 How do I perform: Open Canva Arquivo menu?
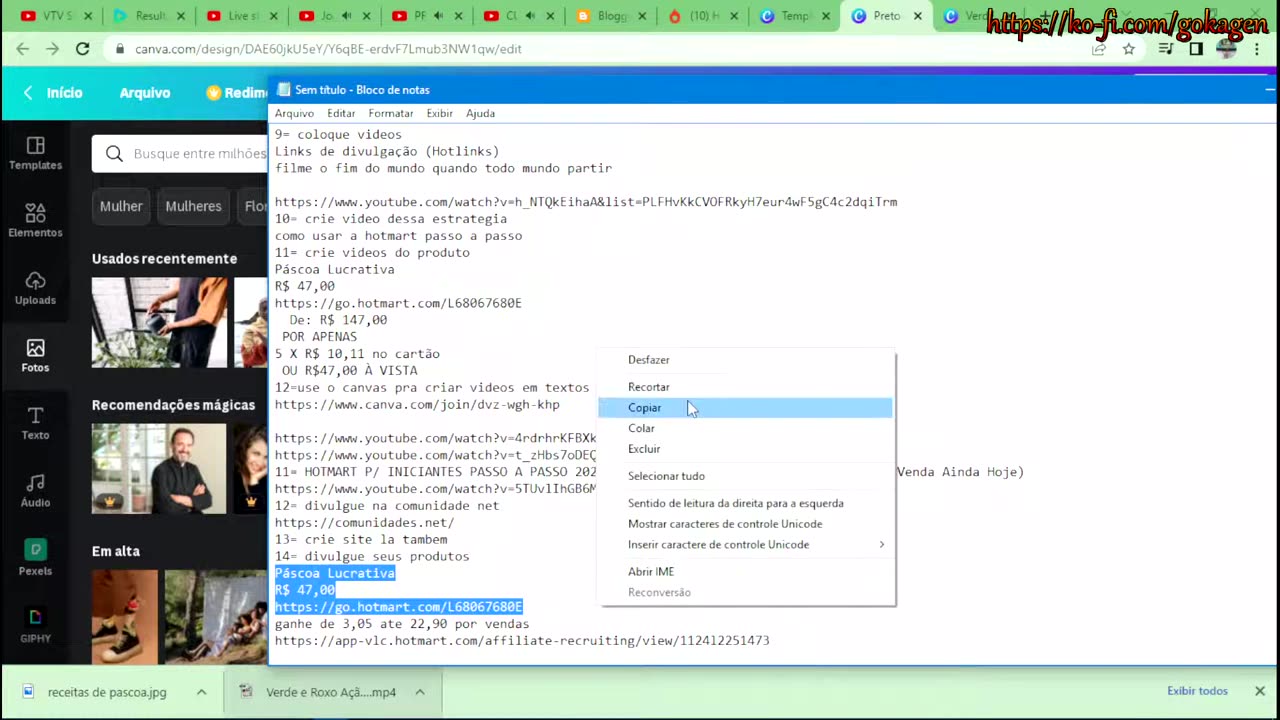[145, 92]
